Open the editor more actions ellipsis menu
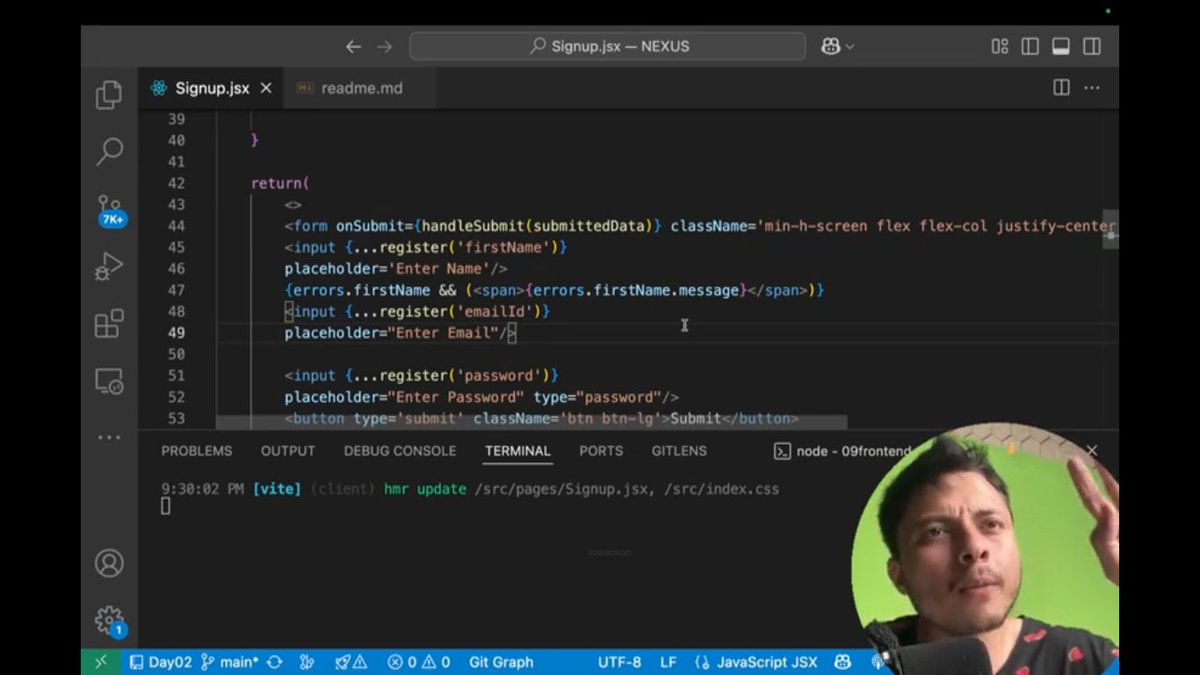This screenshot has height=675, width=1200. [x=1092, y=88]
